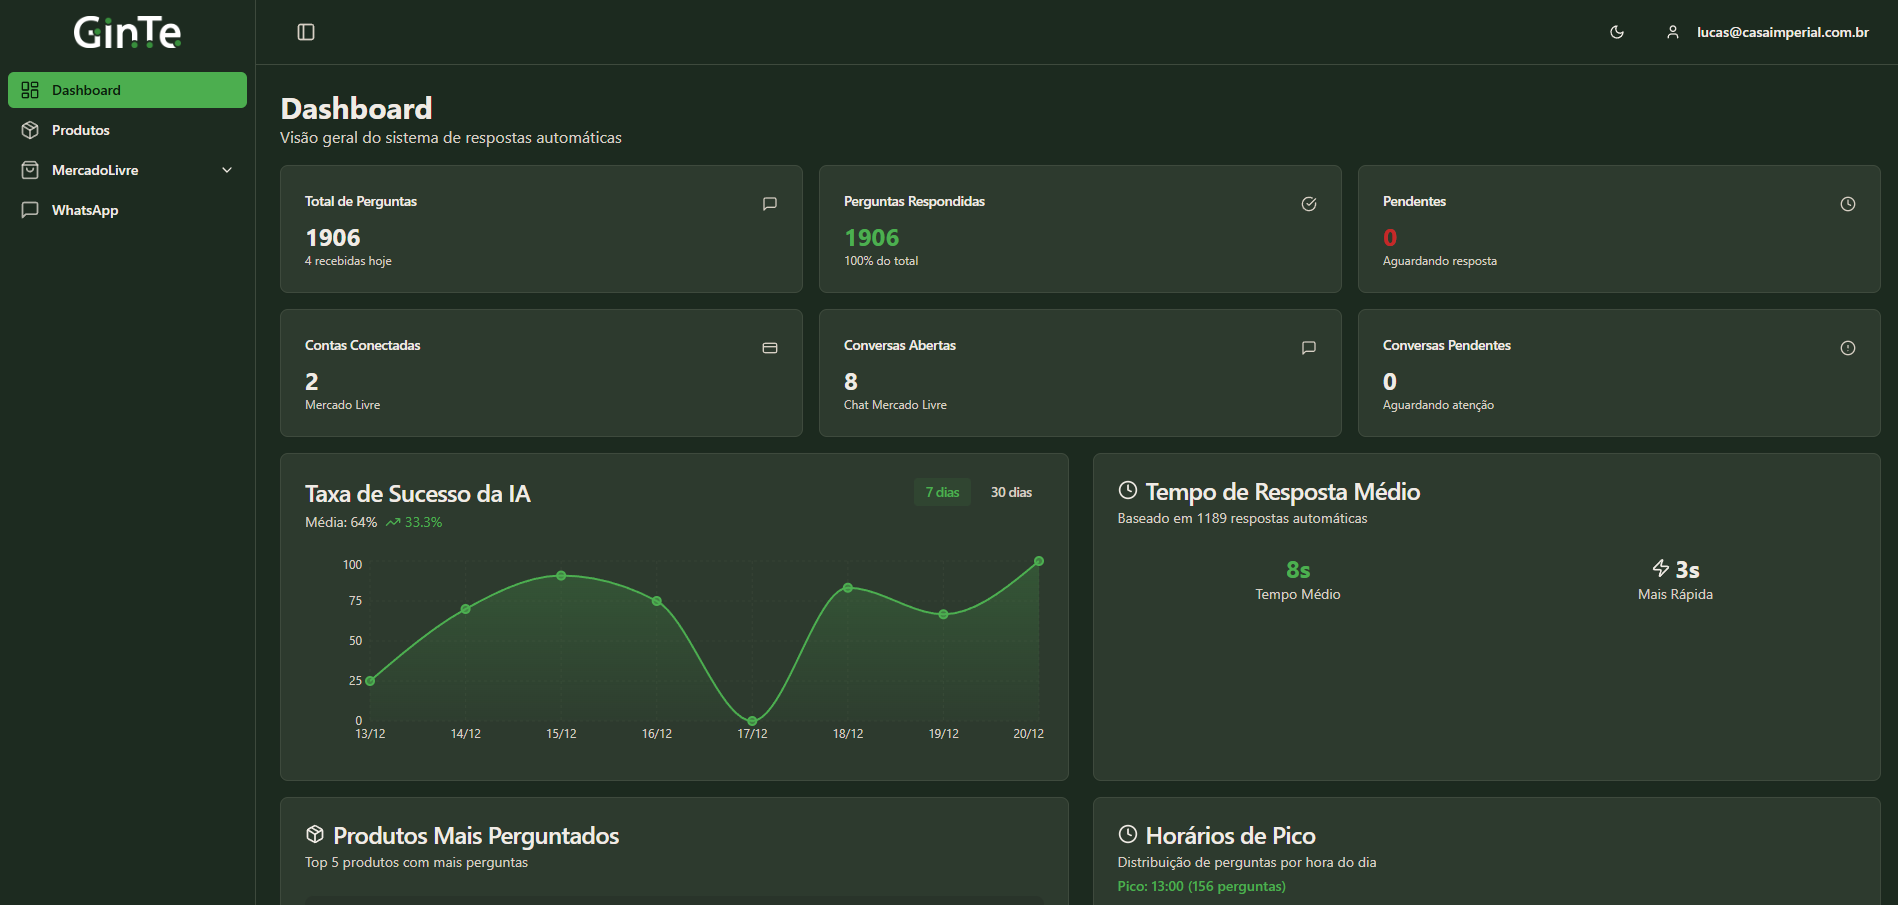
Task: Switch the chart to 30 dias
Action: (1011, 492)
